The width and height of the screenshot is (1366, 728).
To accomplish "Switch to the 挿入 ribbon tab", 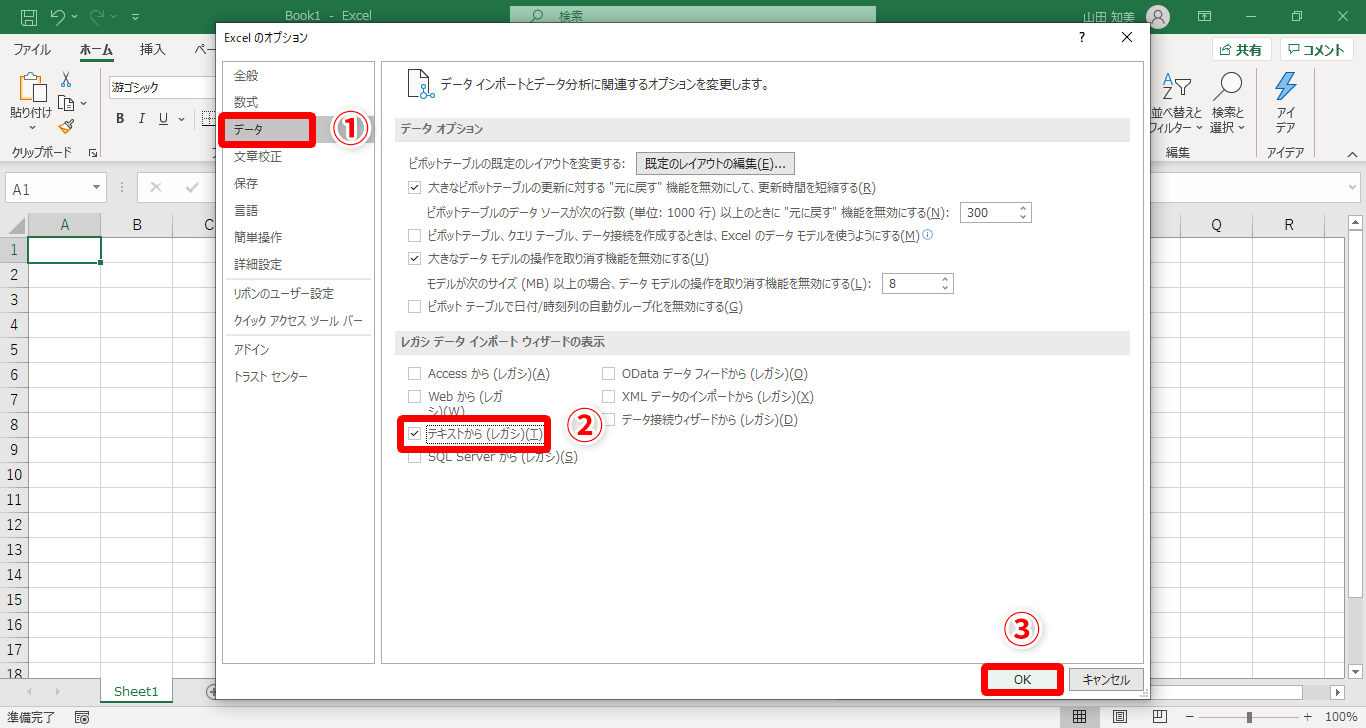I will (x=153, y=50).
